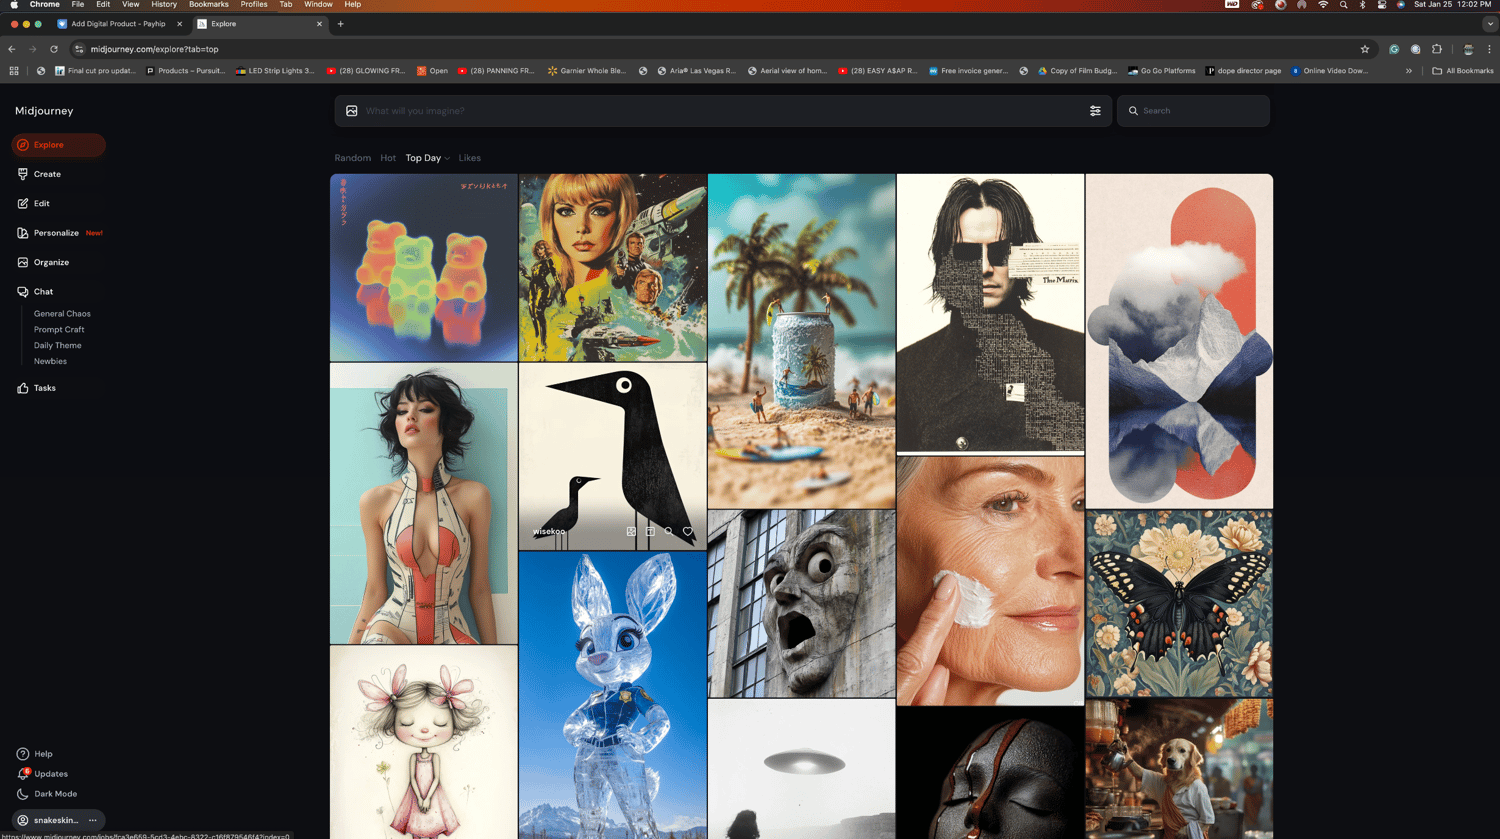Switch to the Hot feed tab
This screenshot has width=1500, height=839.
[x=388, y=158]
